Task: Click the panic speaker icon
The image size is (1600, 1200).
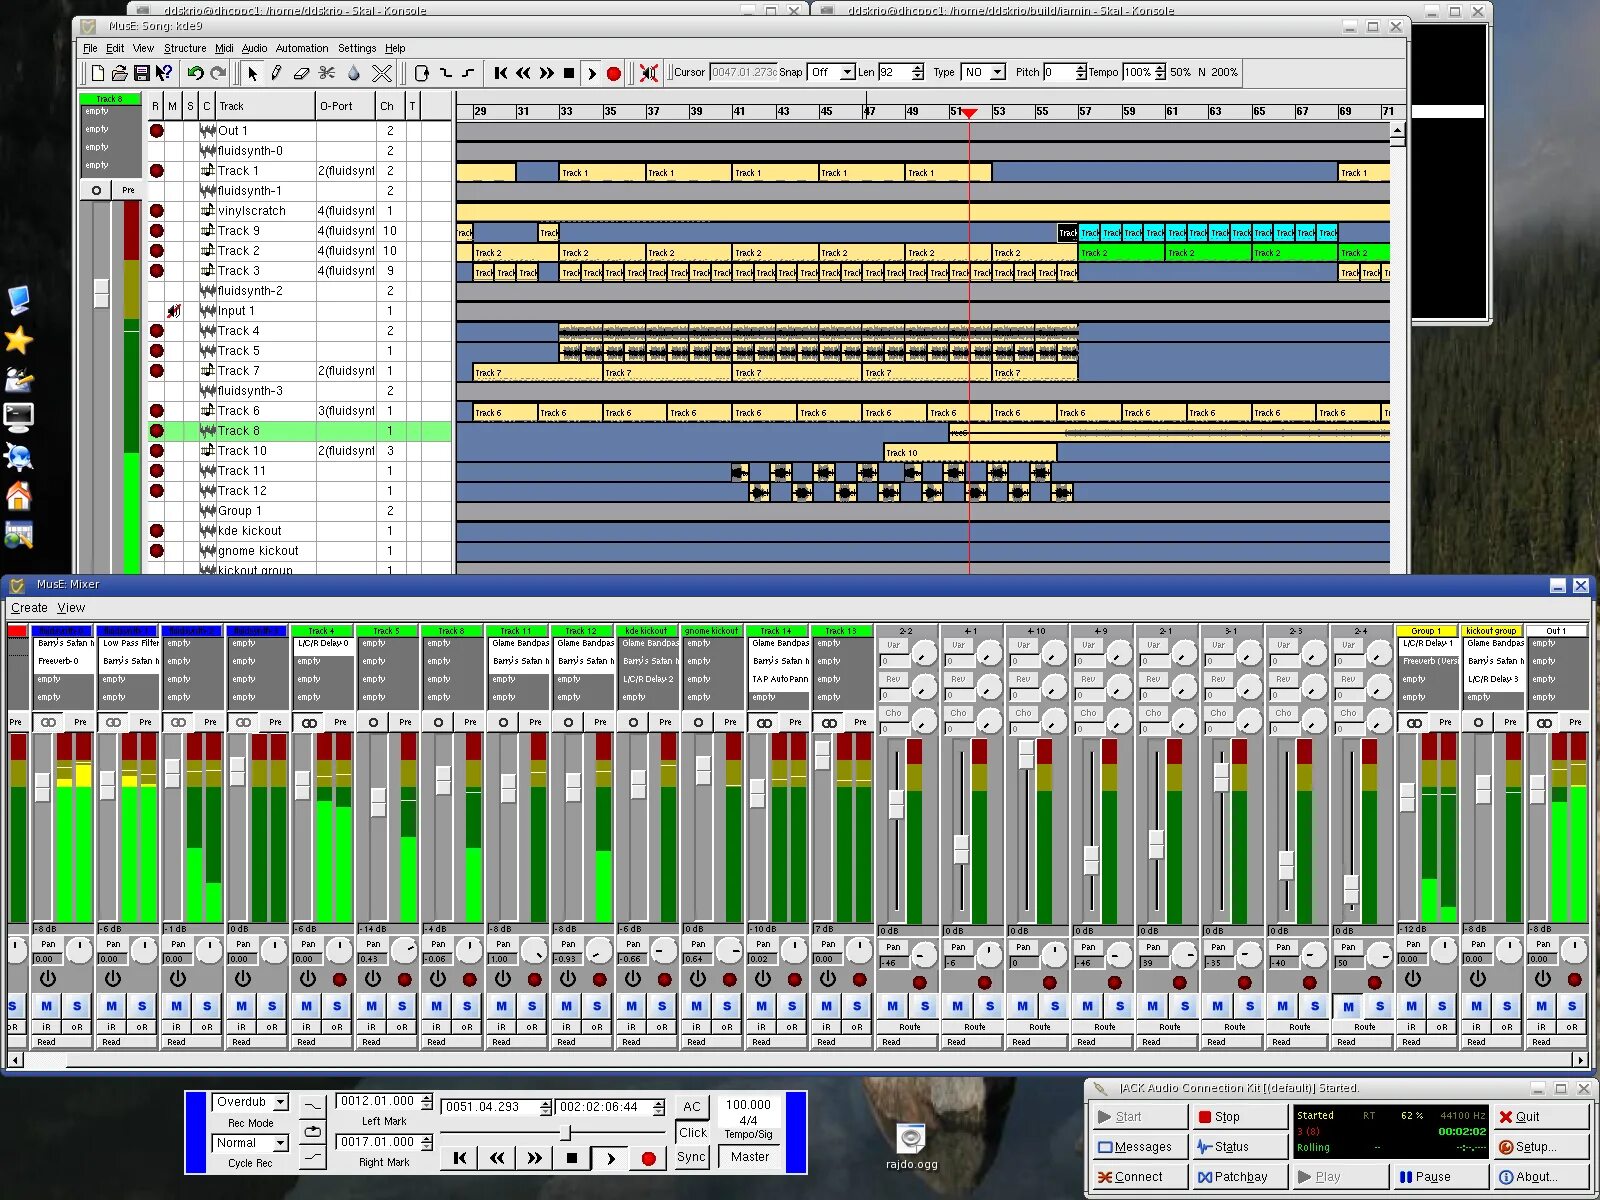Action: pos(649,73)
